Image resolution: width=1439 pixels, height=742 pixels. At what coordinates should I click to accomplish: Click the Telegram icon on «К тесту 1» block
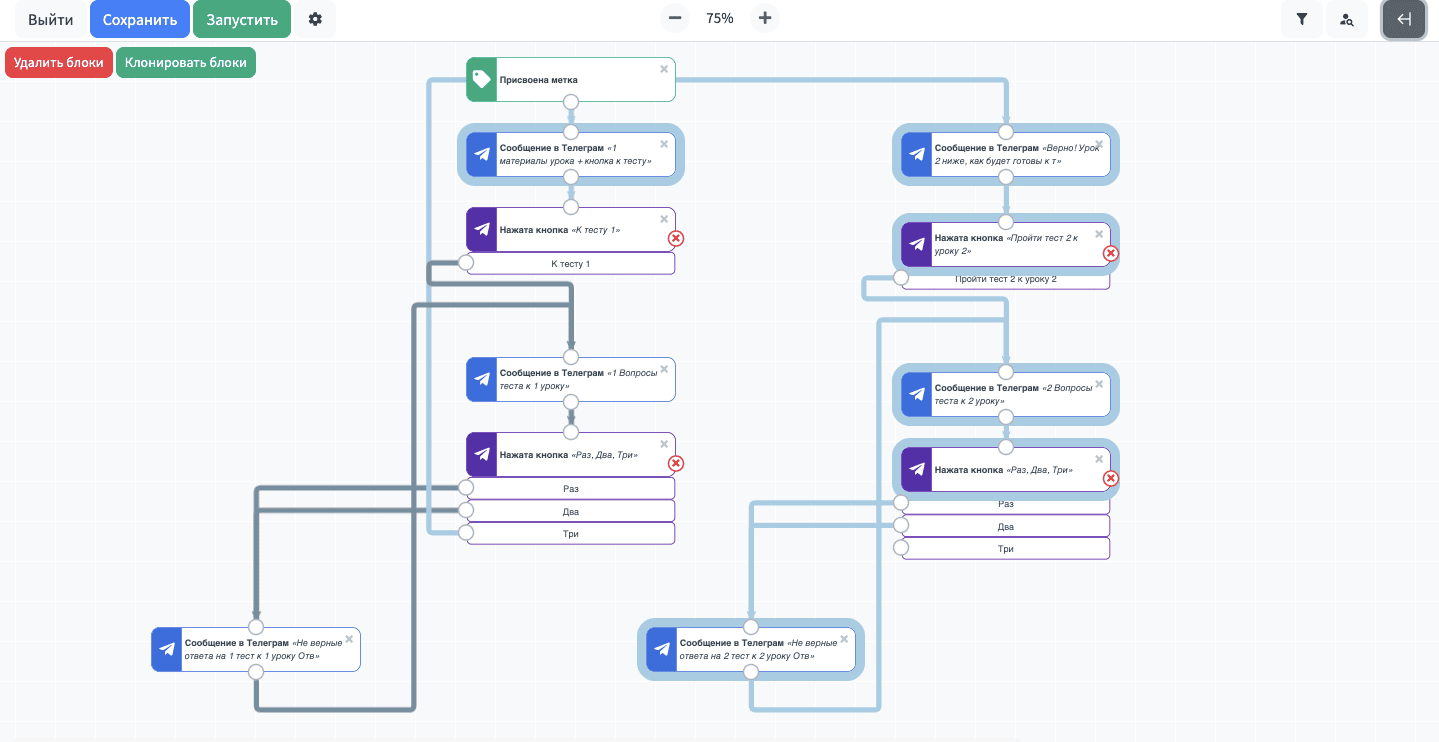point(482,229)
